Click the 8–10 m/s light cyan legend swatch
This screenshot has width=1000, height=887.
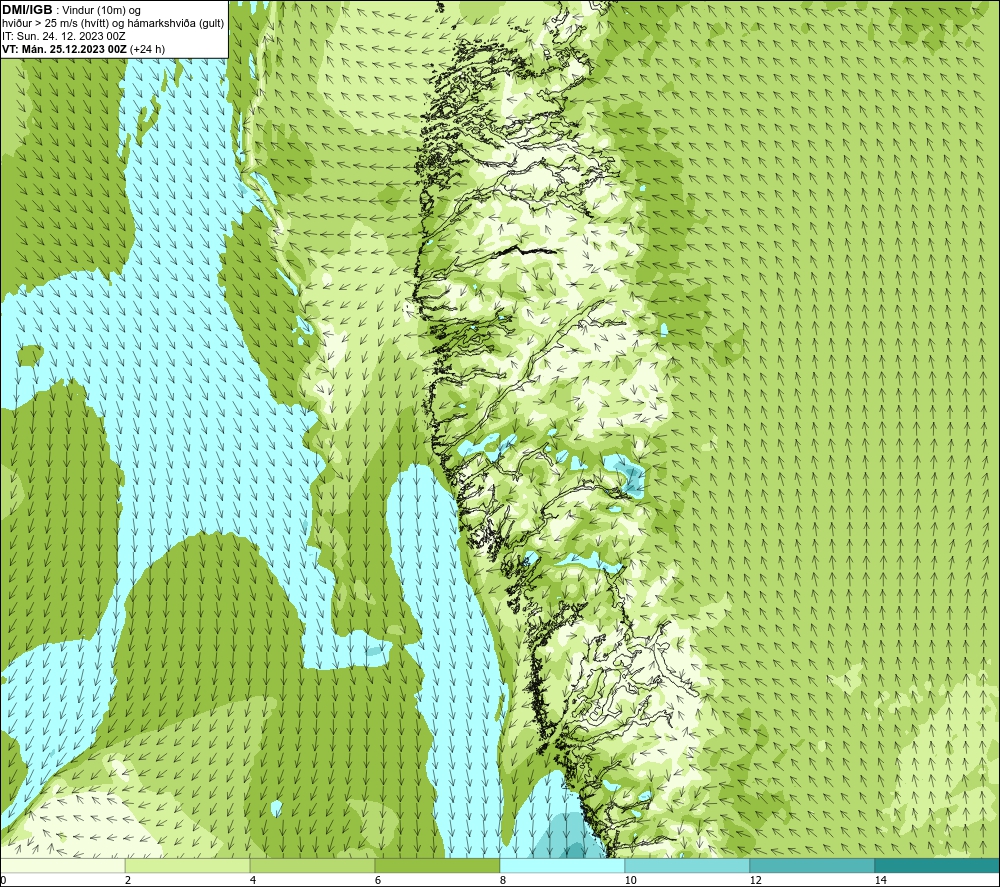click(562, 866)
